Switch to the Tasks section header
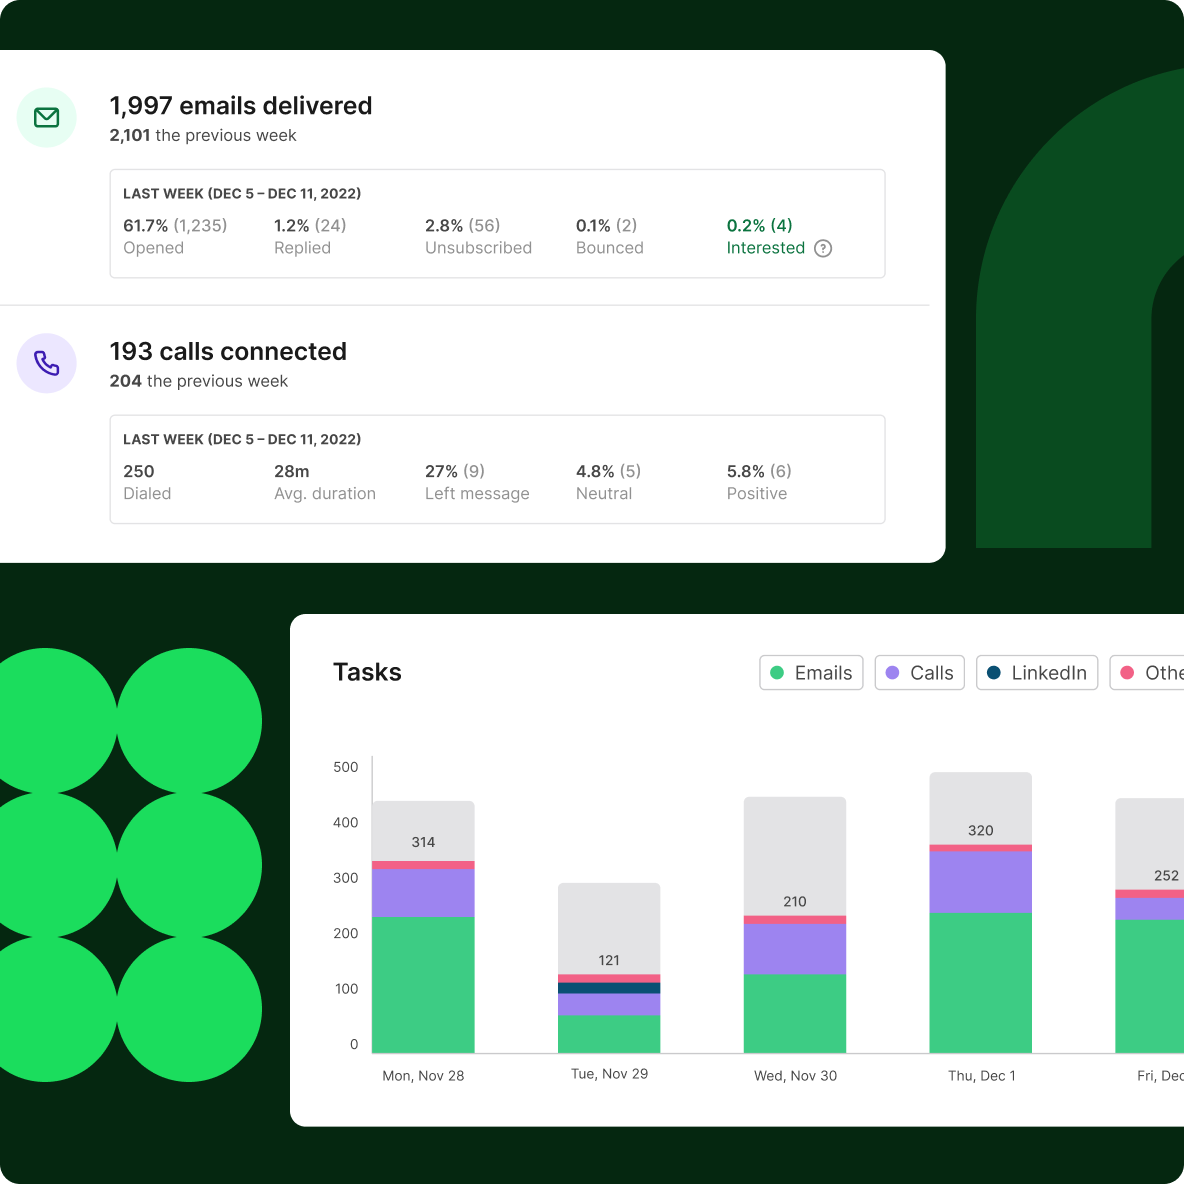1184x1184 pixels. point(367,672)
